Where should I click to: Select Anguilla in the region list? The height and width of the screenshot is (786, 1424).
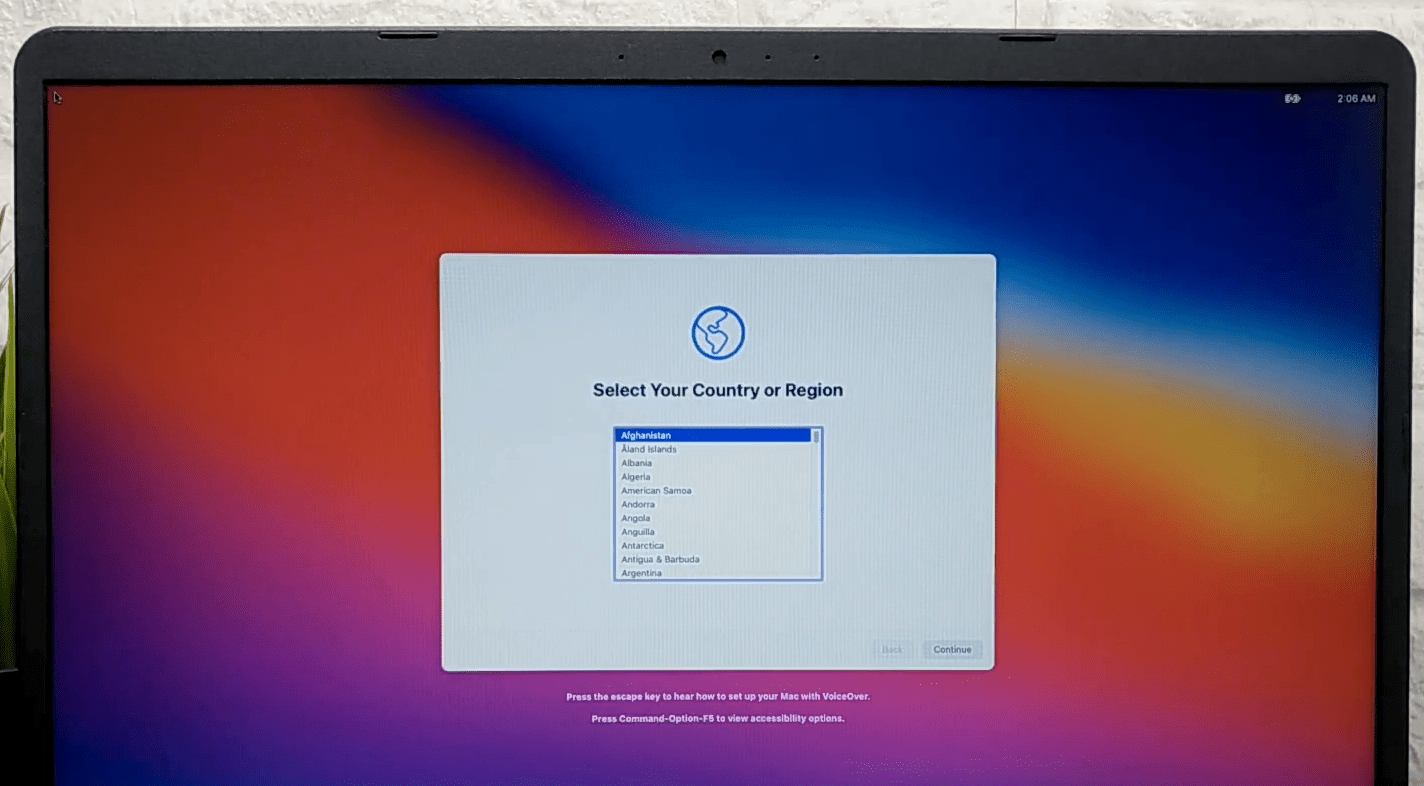[x=713, y=532]
